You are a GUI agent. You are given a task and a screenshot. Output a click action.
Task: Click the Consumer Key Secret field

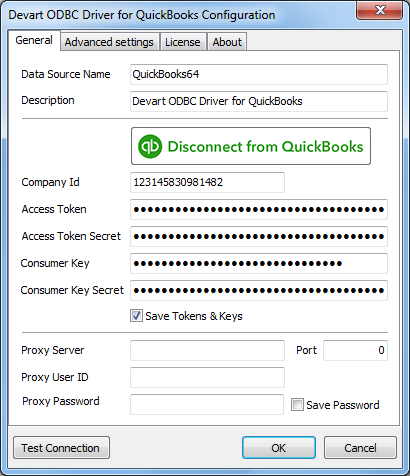pos(259,290)
